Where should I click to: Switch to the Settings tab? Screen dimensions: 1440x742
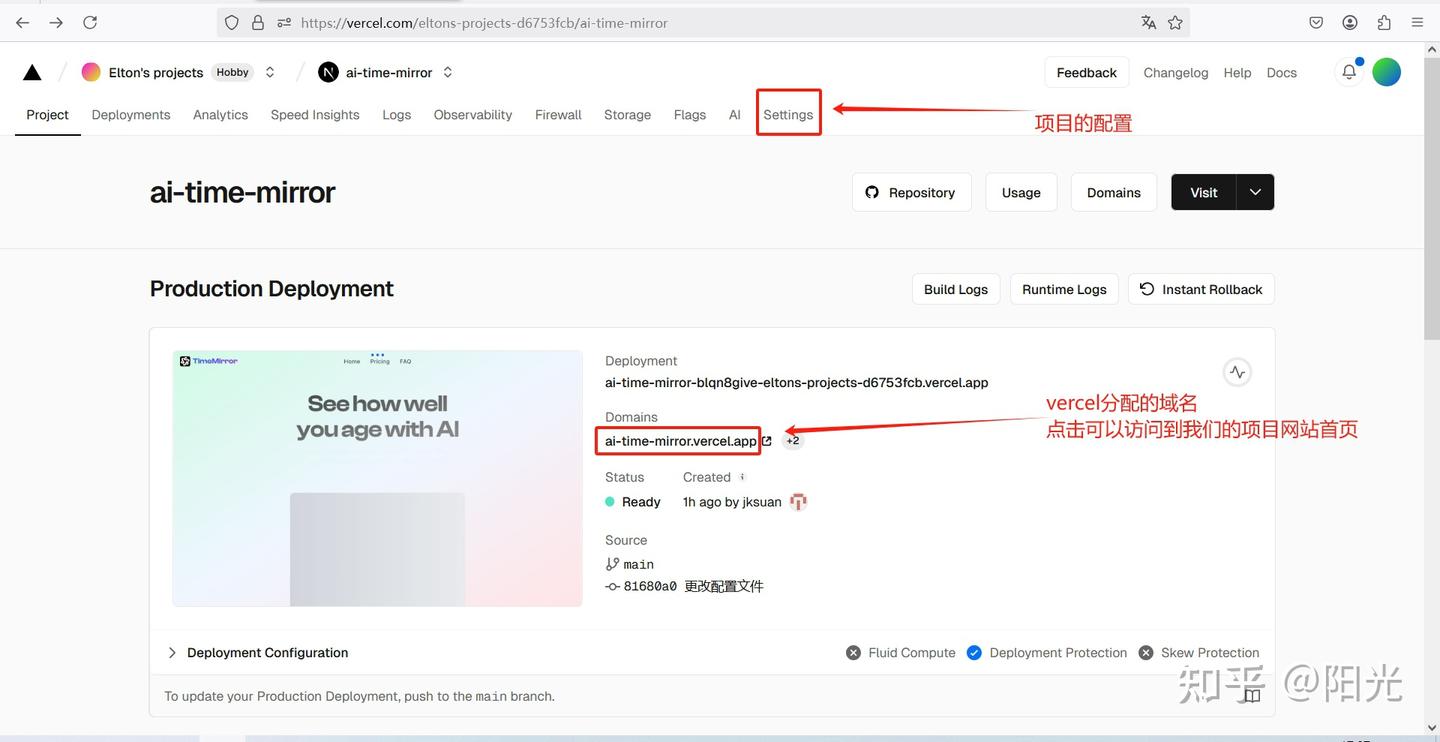pyautogui.click(x=788, y=114)
